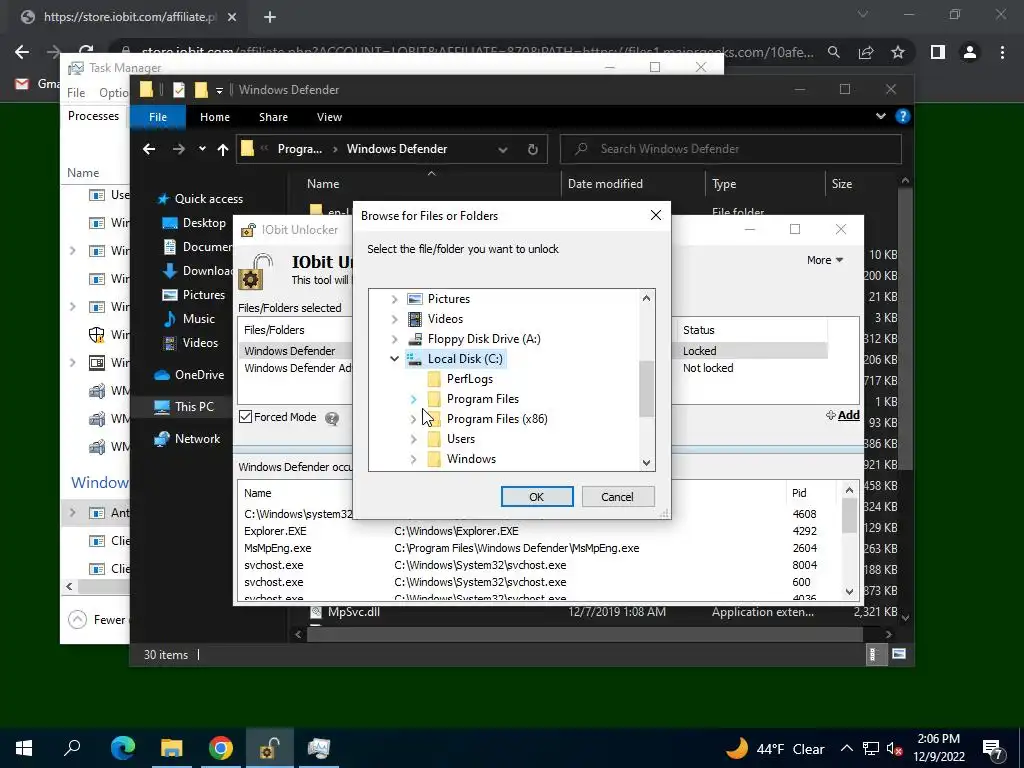Click OK in Browse for Files dialog

537,496
